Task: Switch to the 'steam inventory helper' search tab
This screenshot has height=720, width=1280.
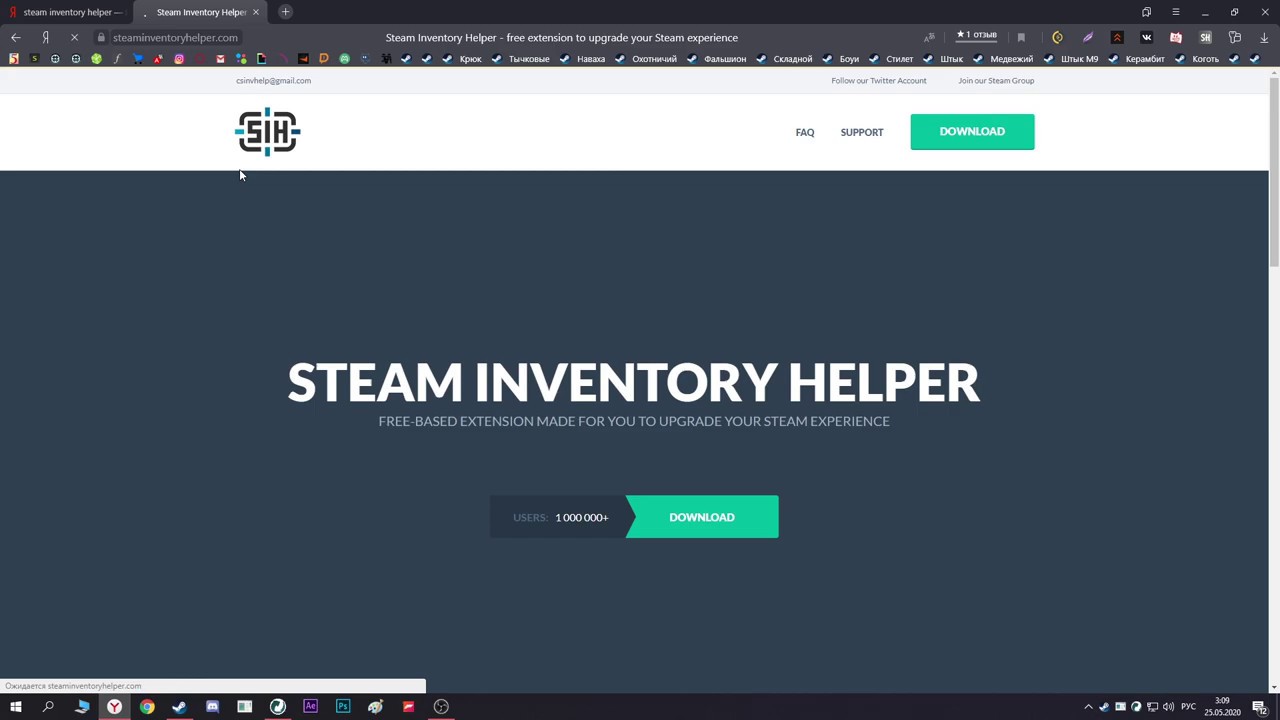Action: pos(66,12)
